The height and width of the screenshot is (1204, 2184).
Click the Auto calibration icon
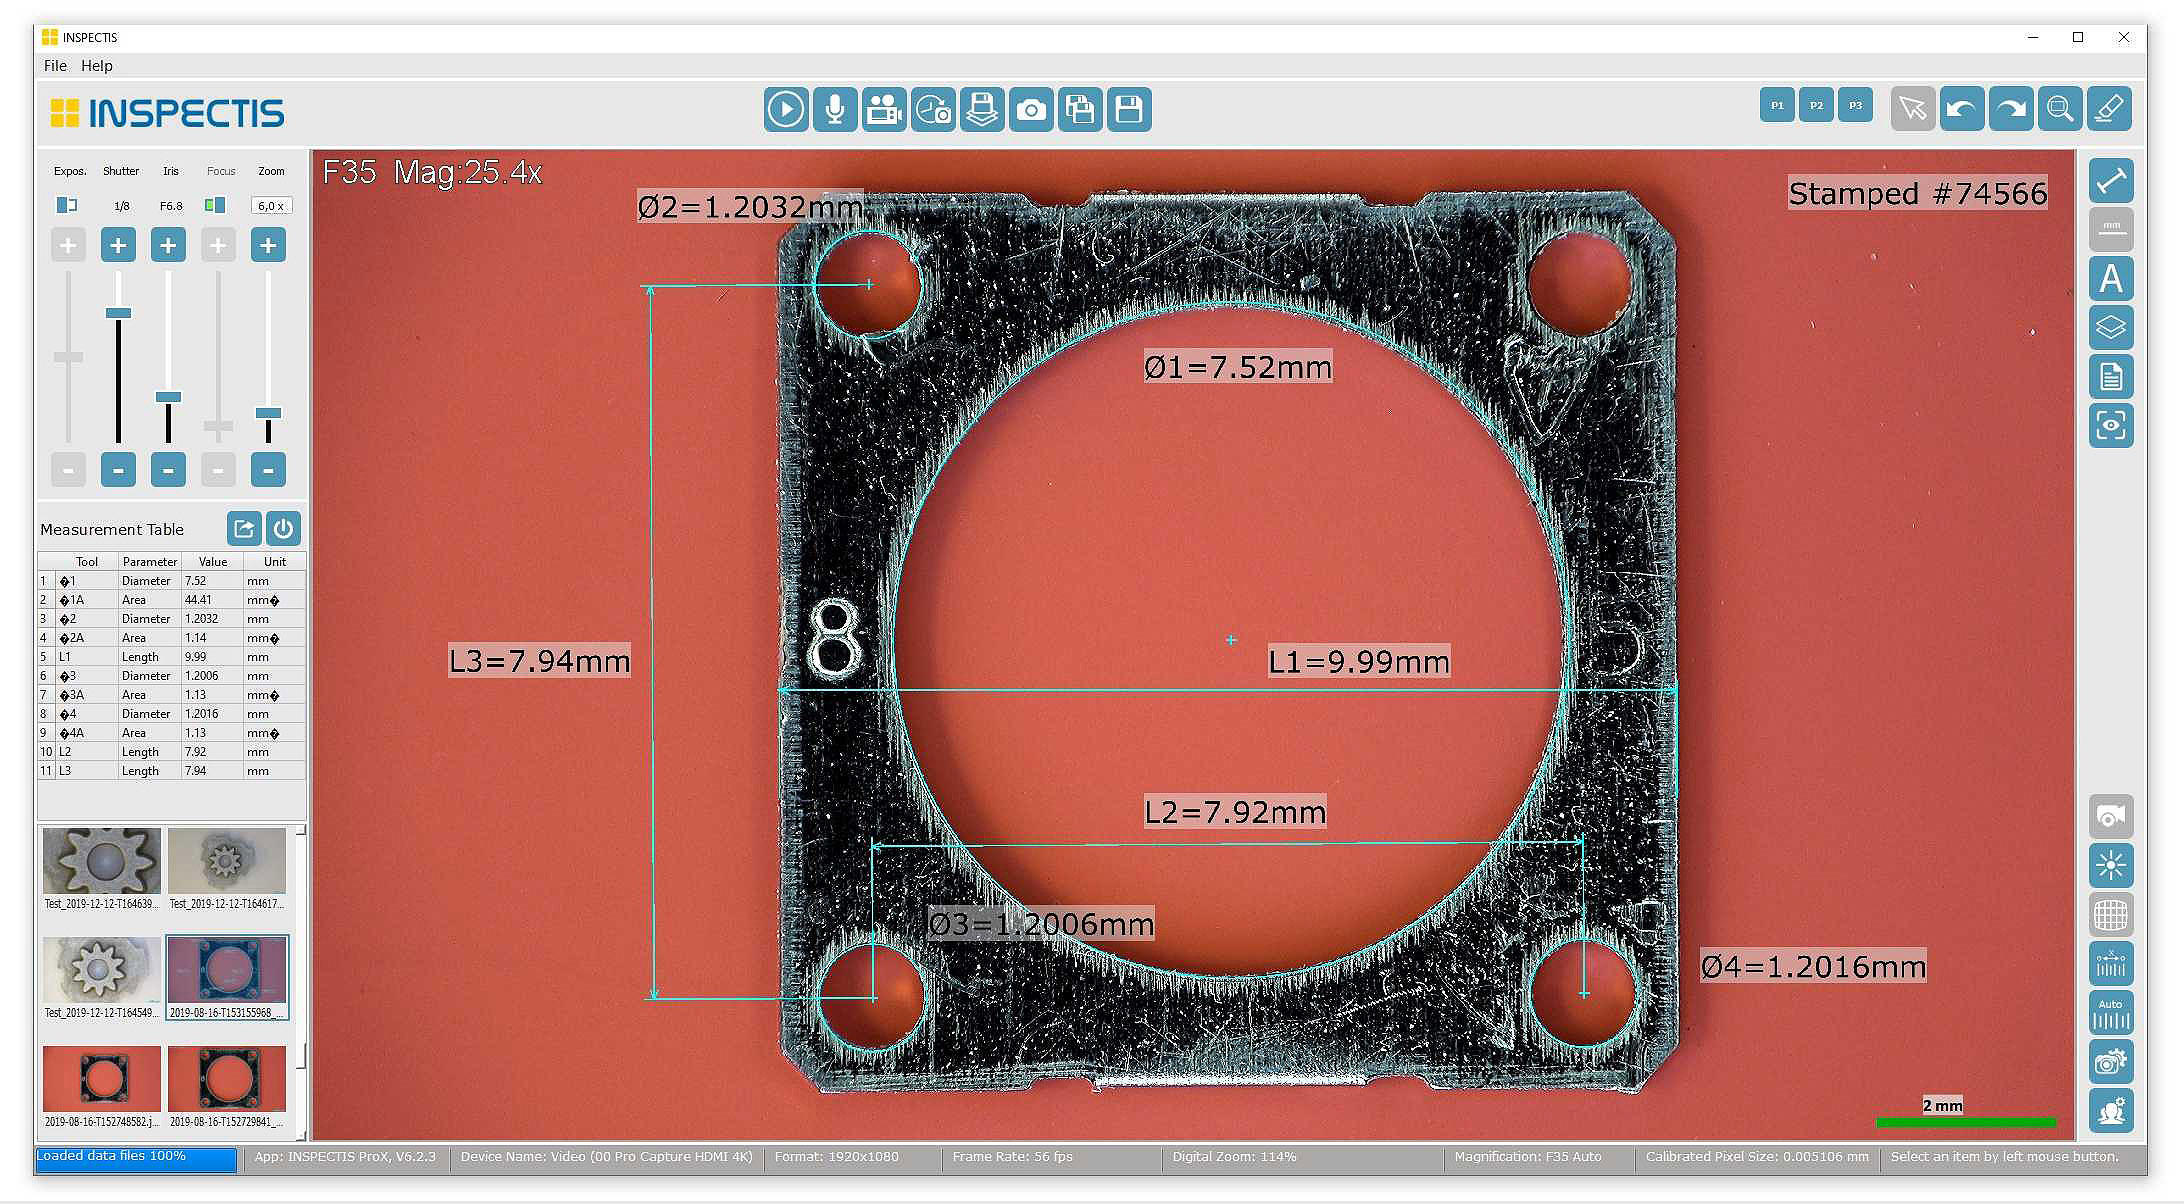(x=2111, y=1013)
